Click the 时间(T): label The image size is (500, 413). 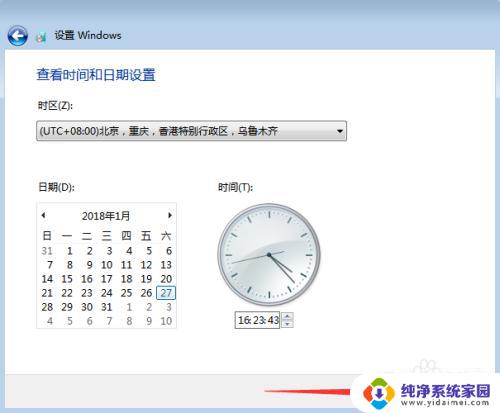pyautogui.click(x=235, y=187)
